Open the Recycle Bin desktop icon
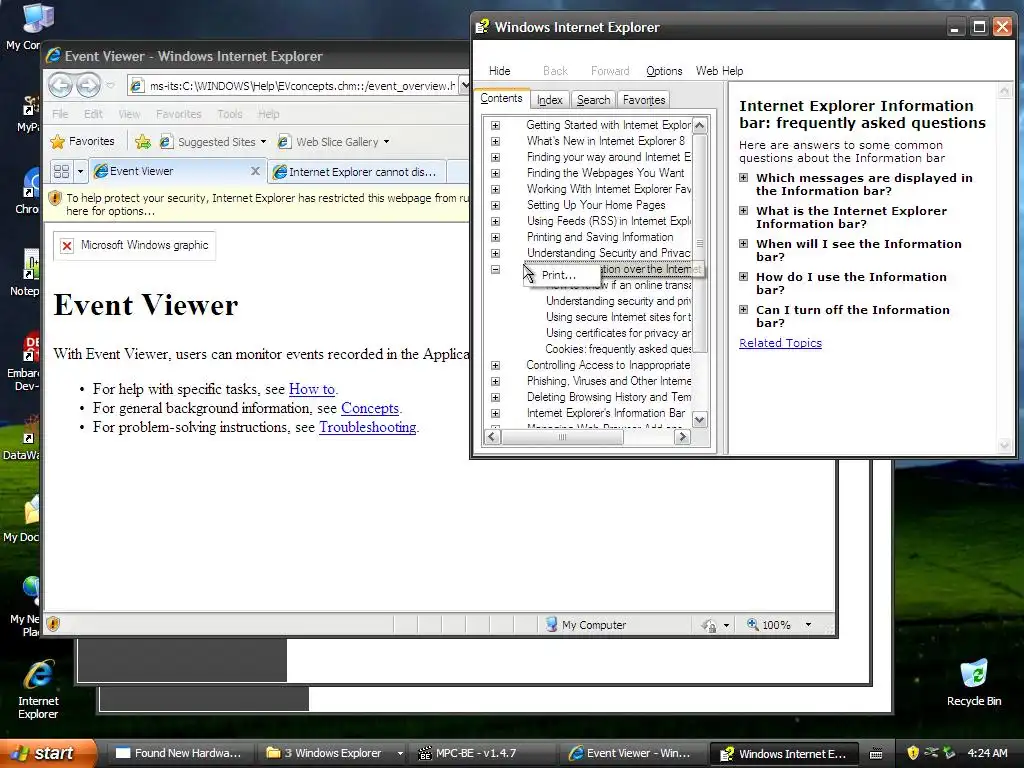The height and width of the screenshot is (768, 1024). 974,683
